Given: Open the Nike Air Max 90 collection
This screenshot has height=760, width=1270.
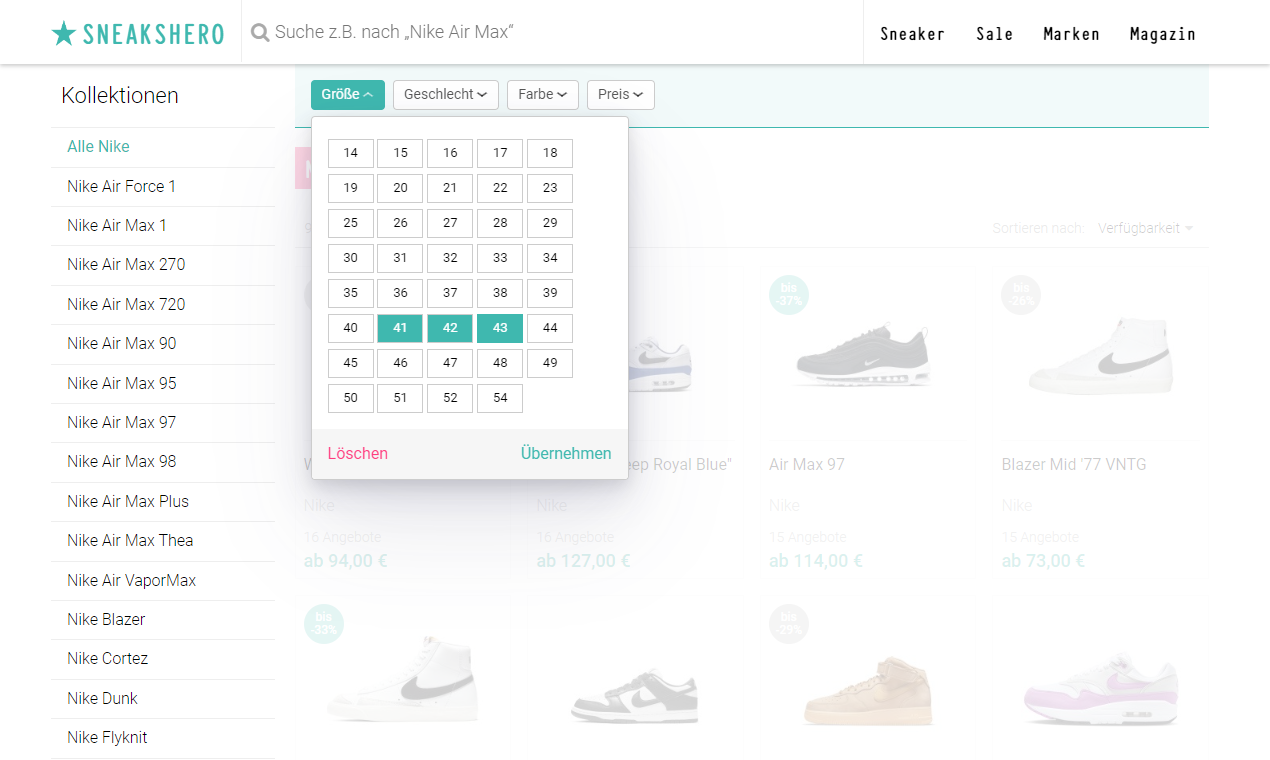Looking at the screenshot, I should pos(163,344).
